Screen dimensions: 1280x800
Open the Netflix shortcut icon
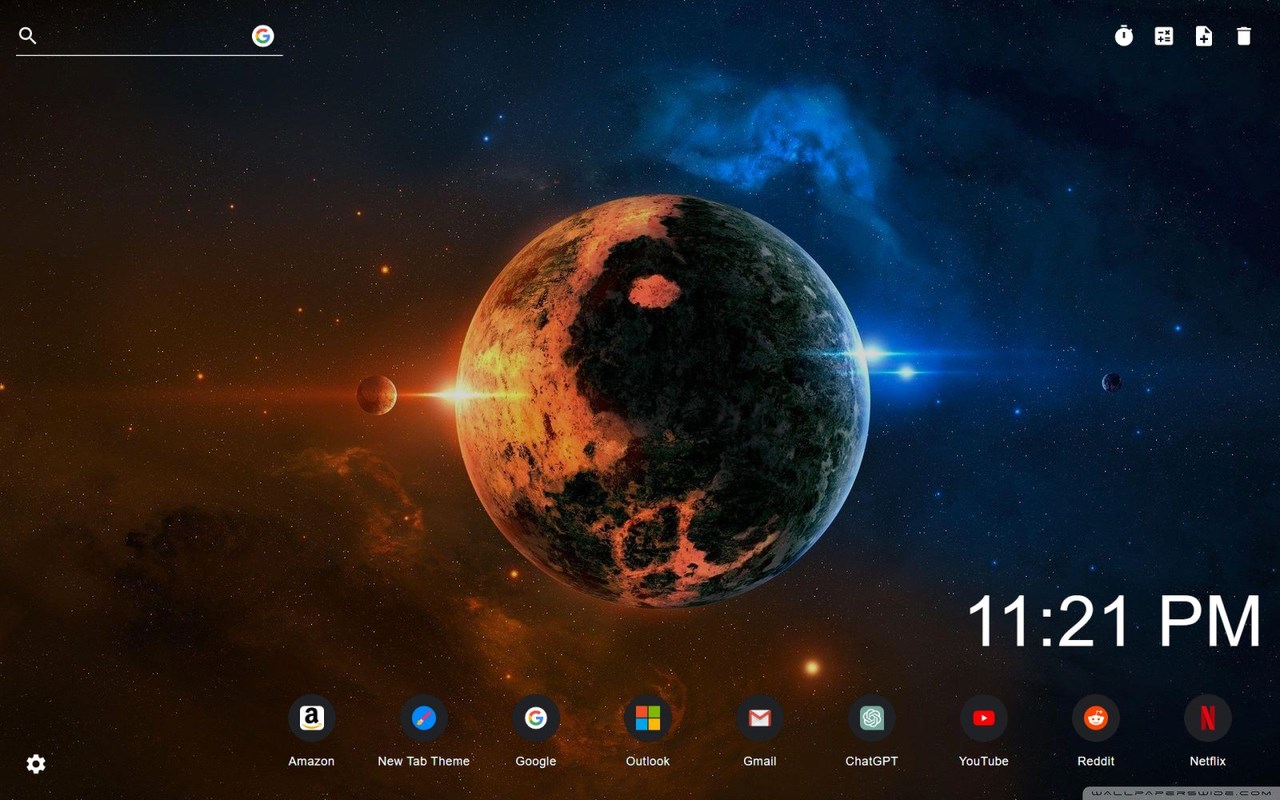1208,718
